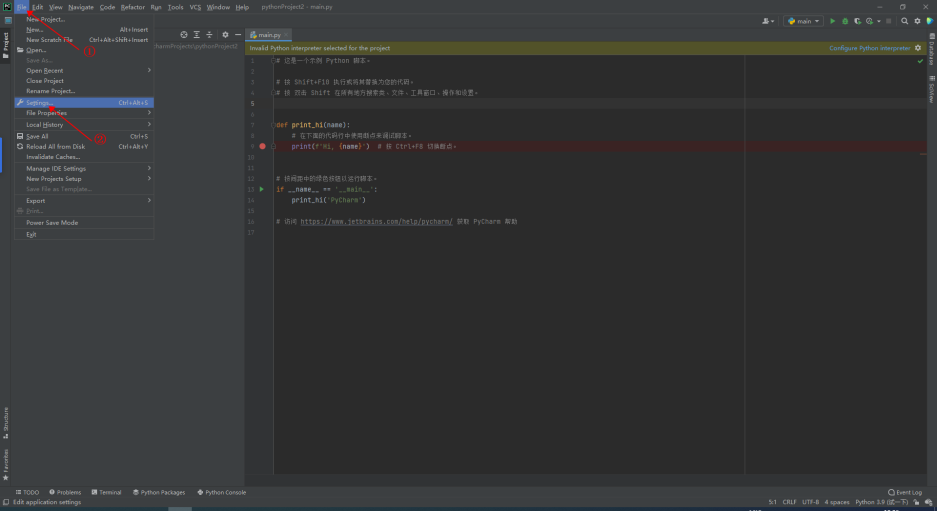
Task: Open Project panel options gear icon
Action: pos(225,35)
